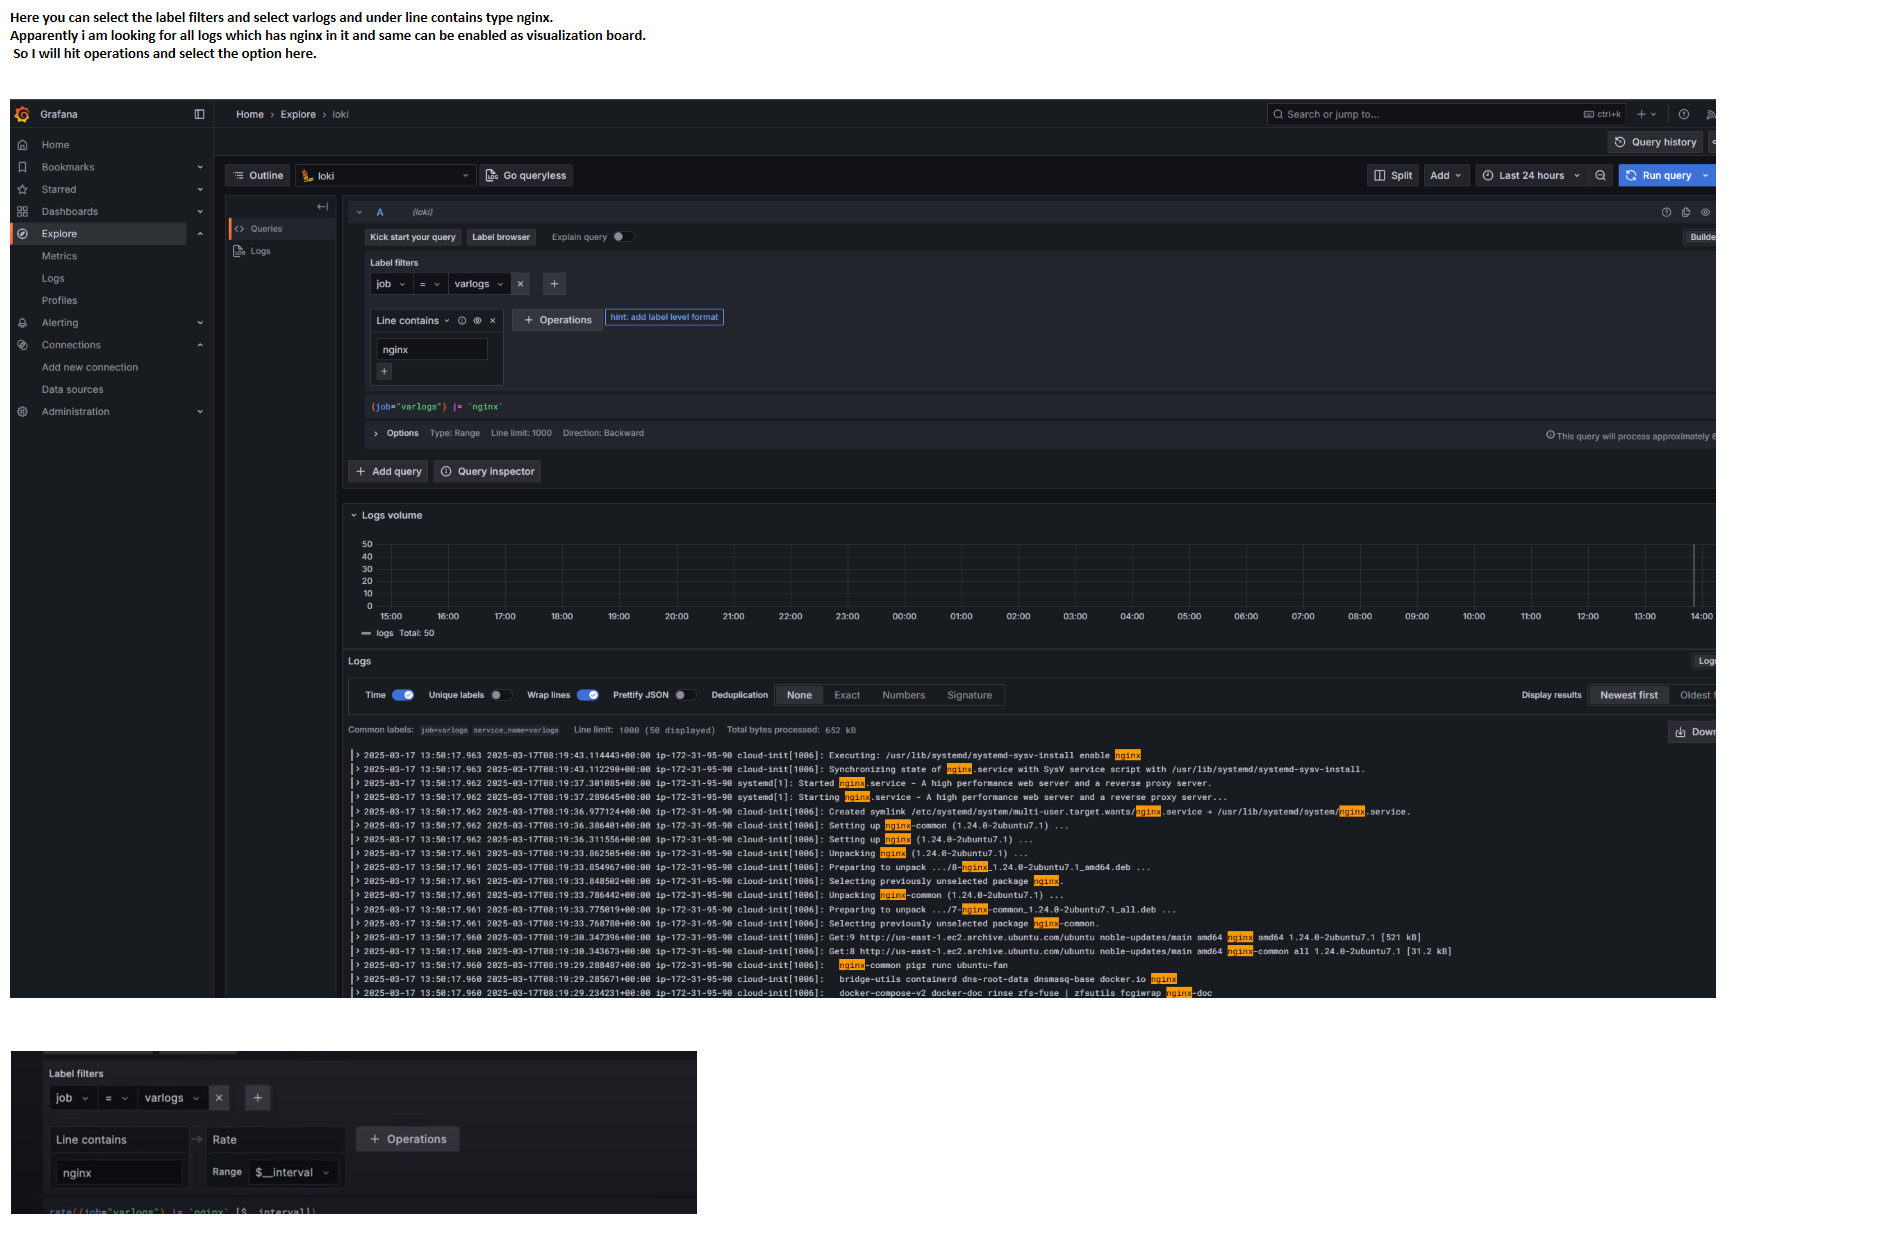Select None deduplication option
Viewport: 1896px width, 1259px height.
click(799, 695)
